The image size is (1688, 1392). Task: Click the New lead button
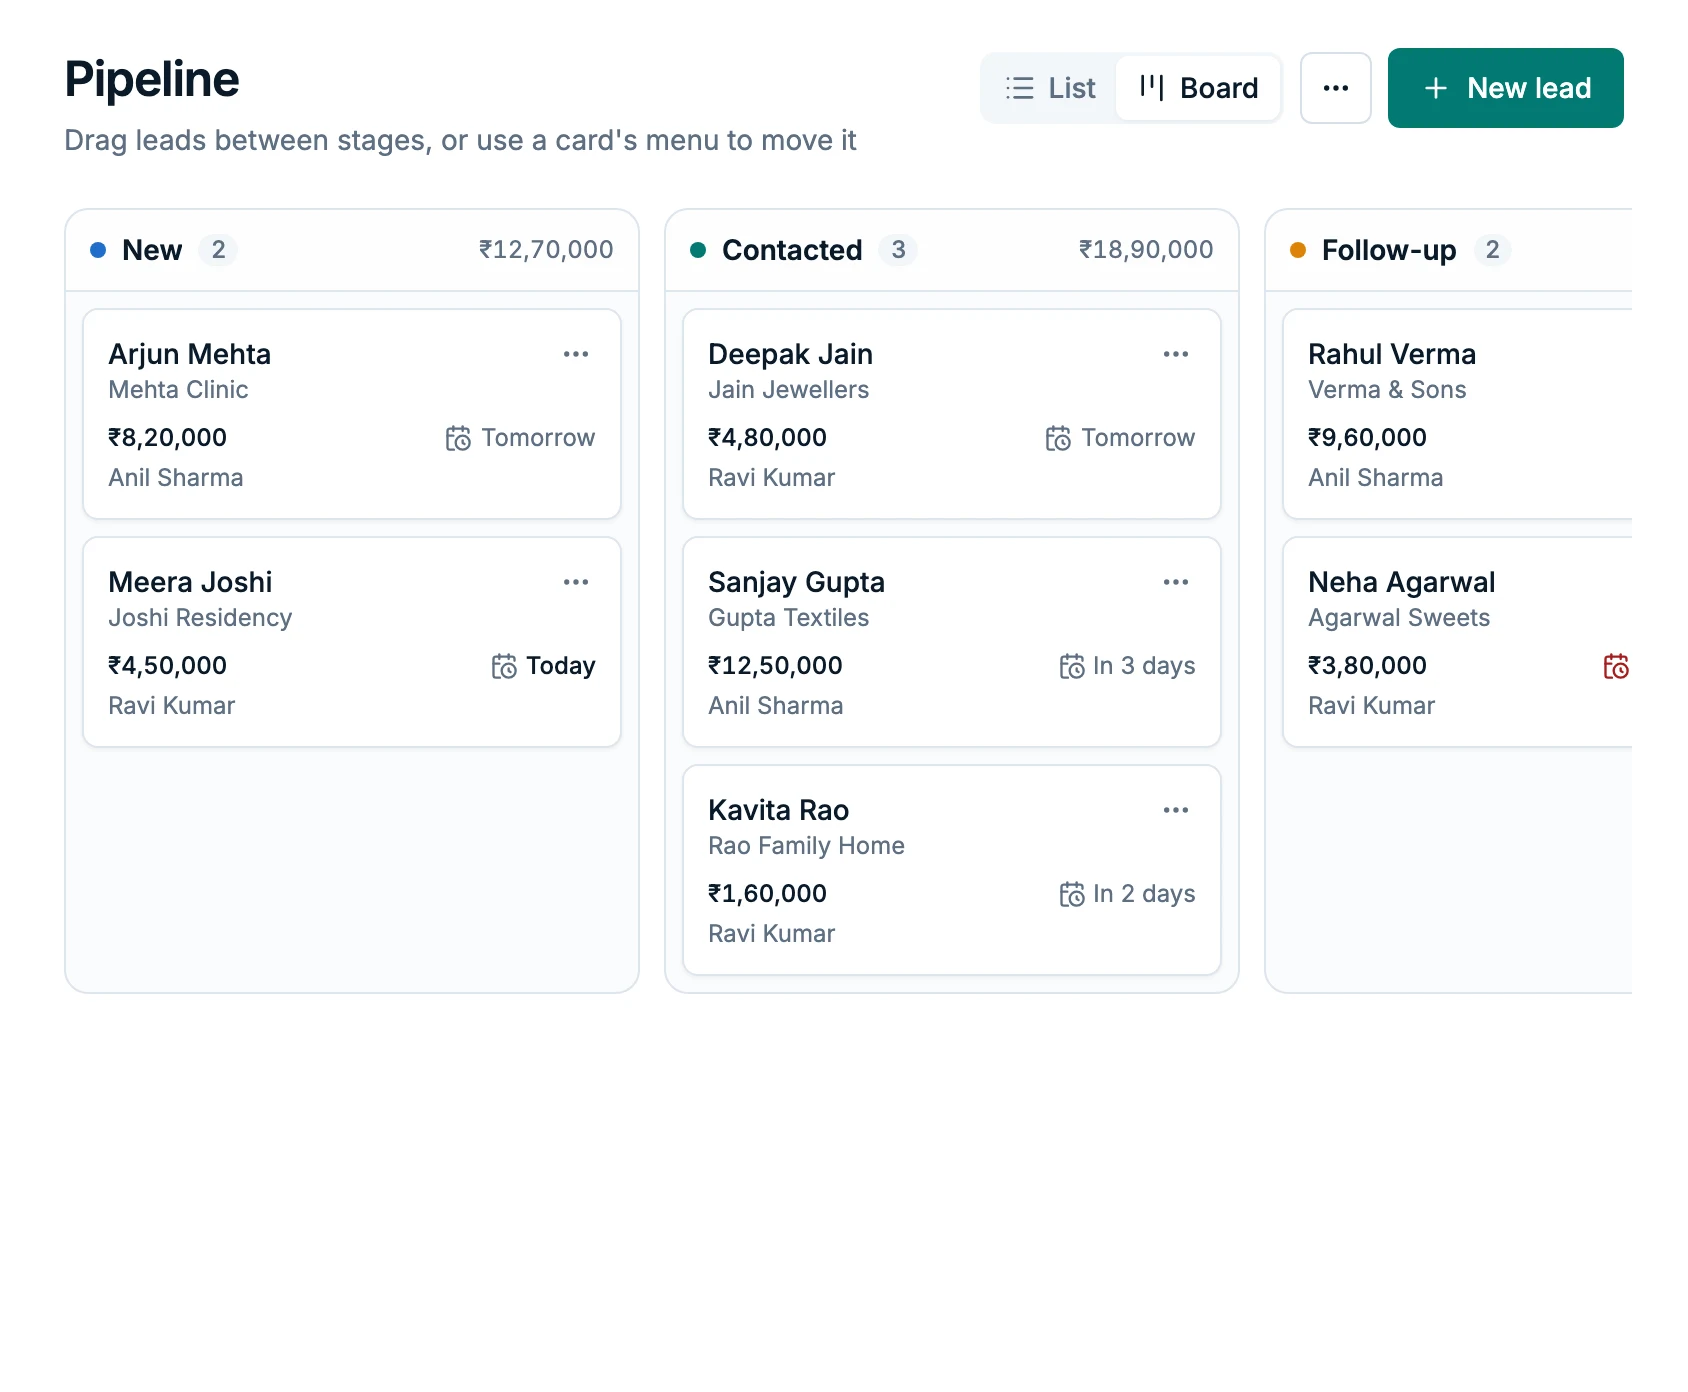(x=1506, y=88)
